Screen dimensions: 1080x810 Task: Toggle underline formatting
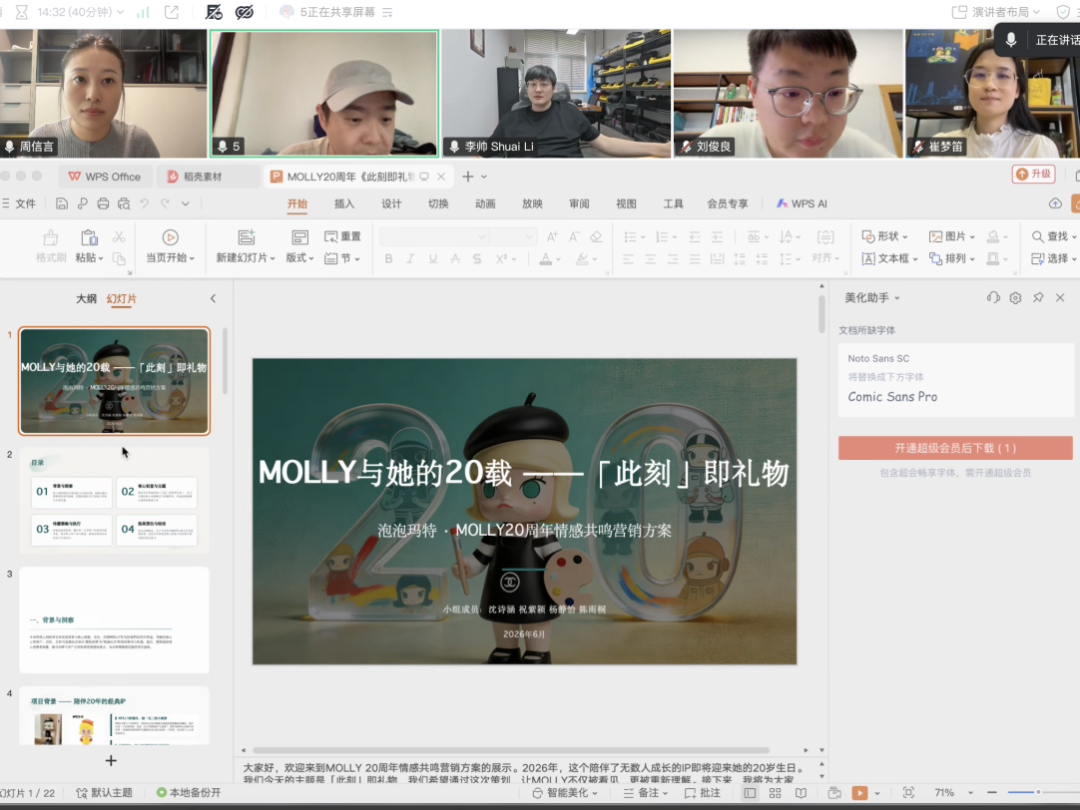tap(433, 258)
